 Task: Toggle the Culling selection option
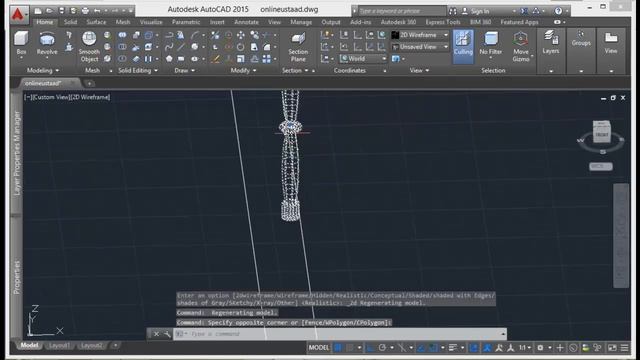463,46
